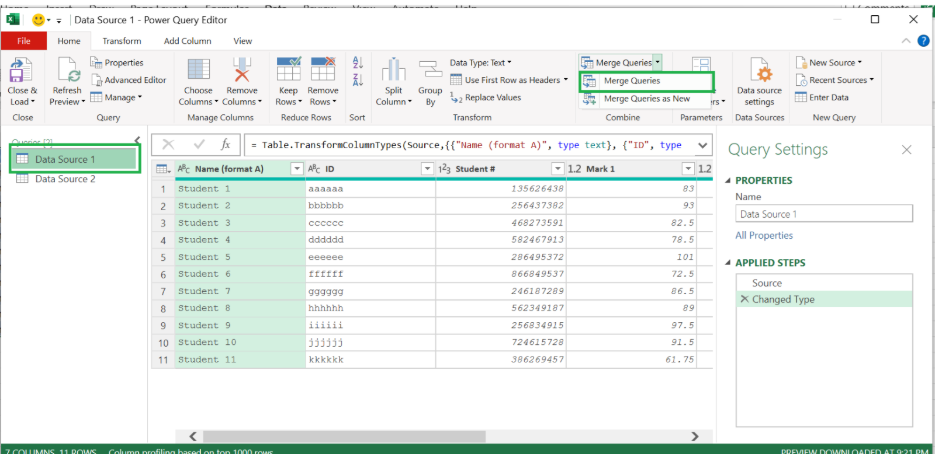This screenshot has height=454, width=936.
Task: Open the filter dropdown for ID column
Action: click(427, 169)
